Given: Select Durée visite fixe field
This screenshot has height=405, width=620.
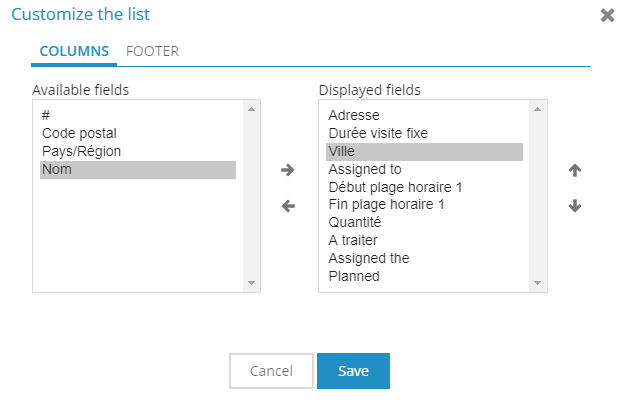Looking at the screenshot, I should point(425,133).
